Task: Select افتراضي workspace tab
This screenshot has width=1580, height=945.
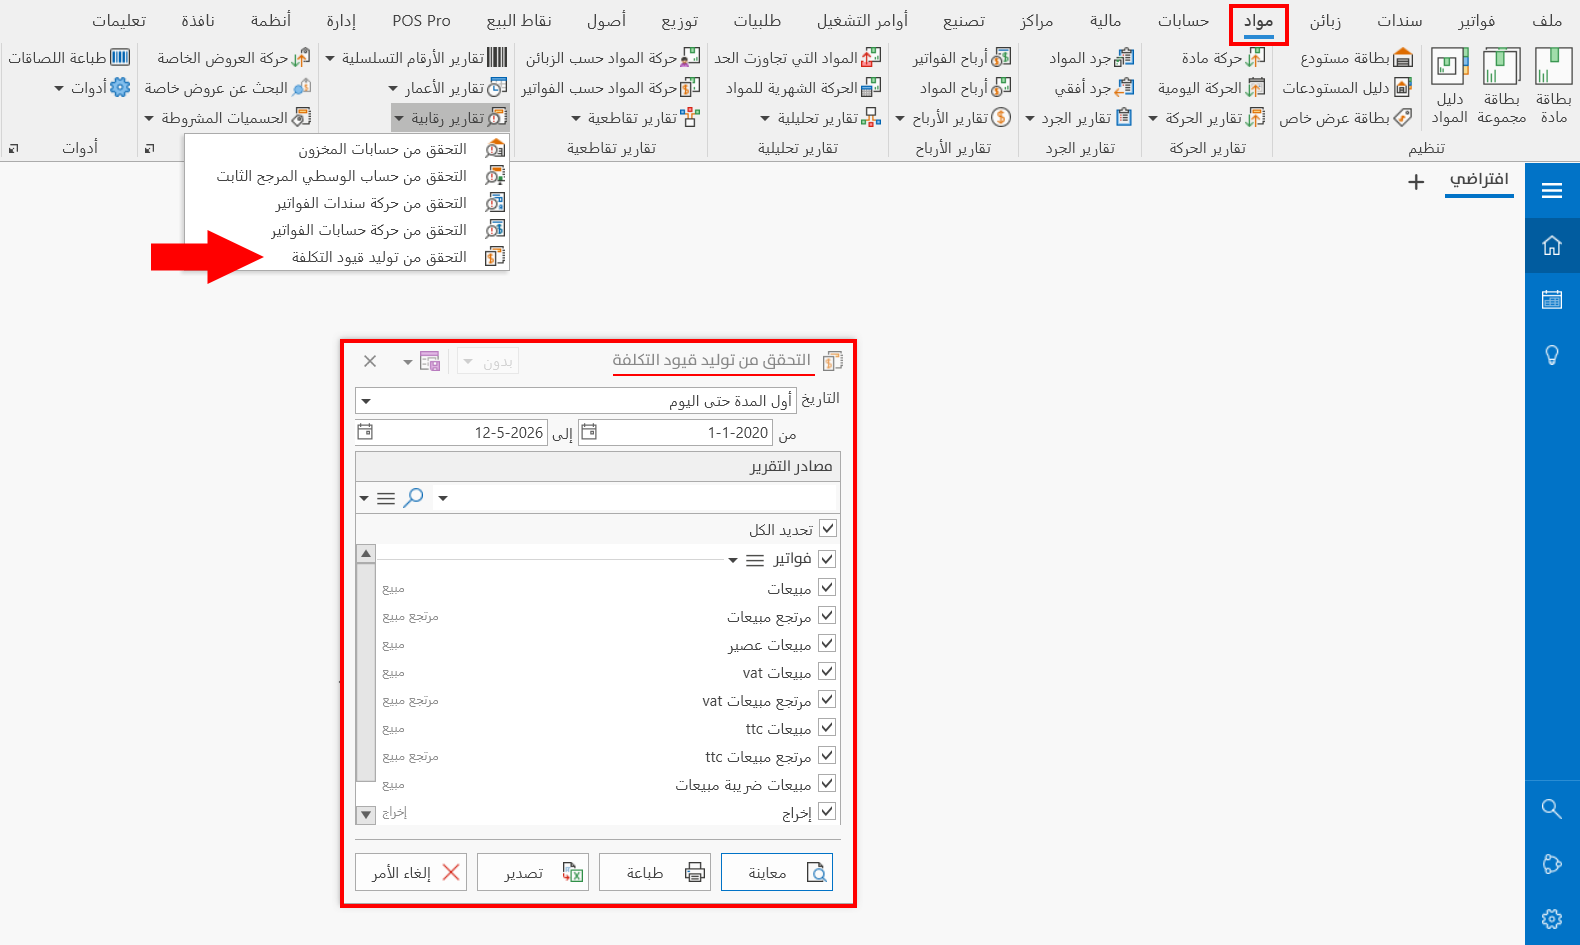Action: (x=1479, y=179)
